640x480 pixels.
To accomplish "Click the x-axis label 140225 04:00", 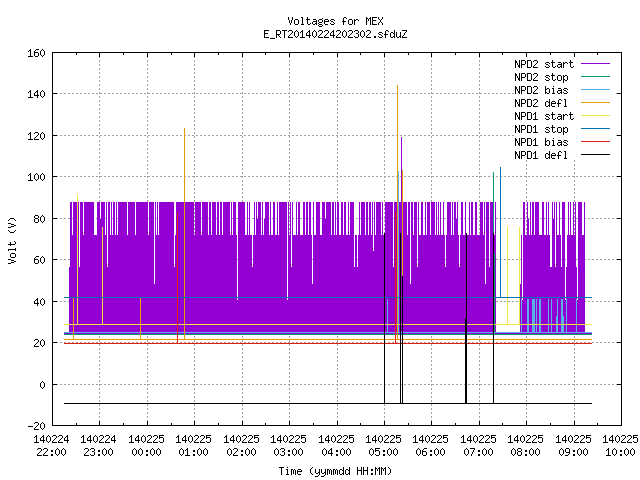I will pyautogui.click(x=336, y=446).
